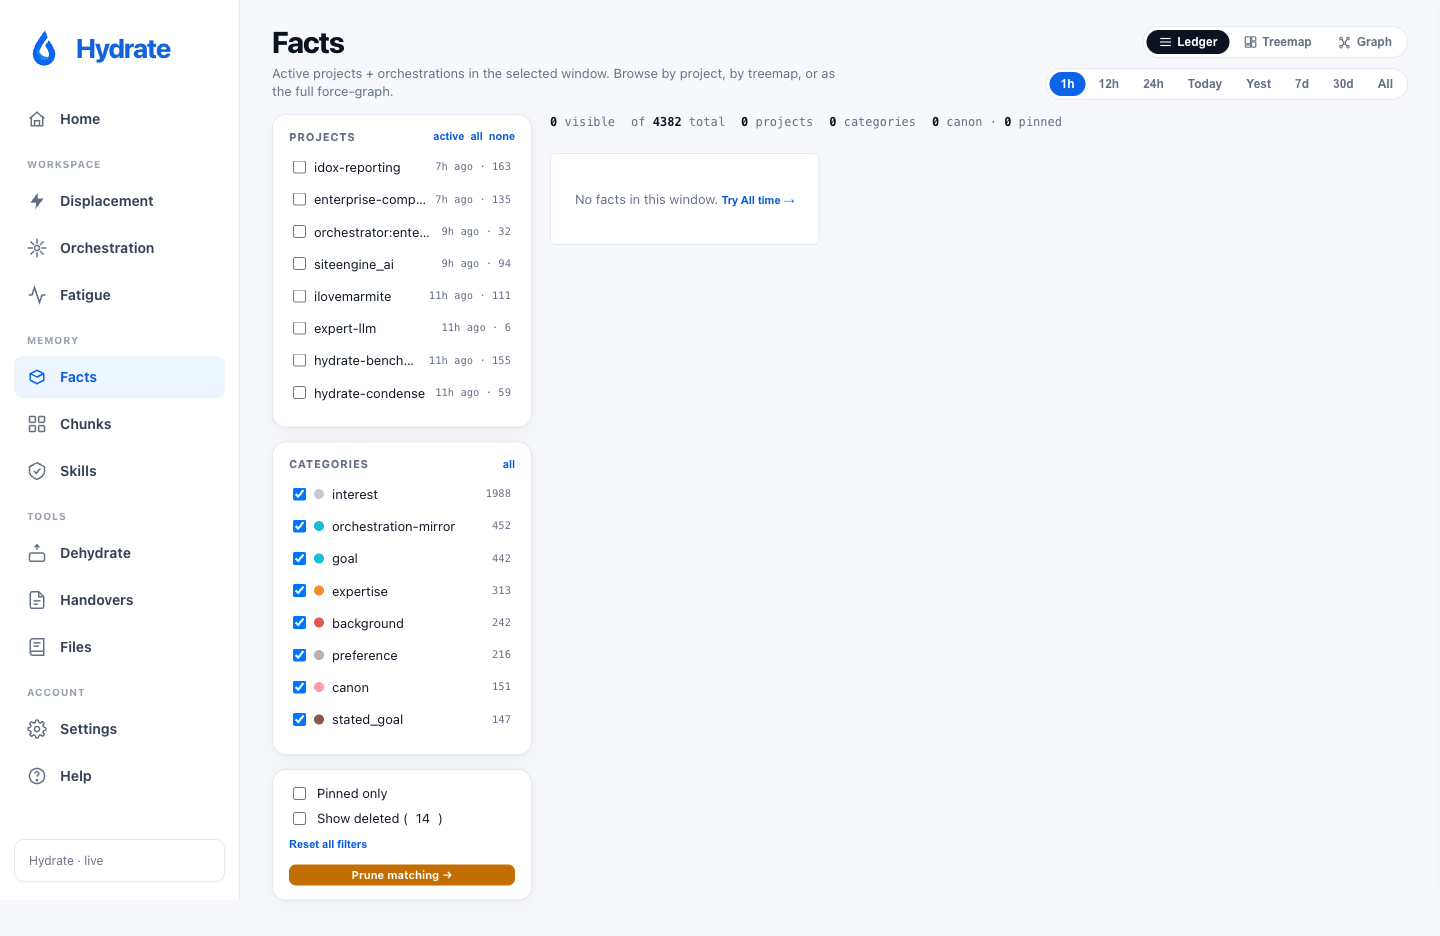The image size is (1440, 936).
Task: Click the Home house icon
Action: [x=37, y=119]
